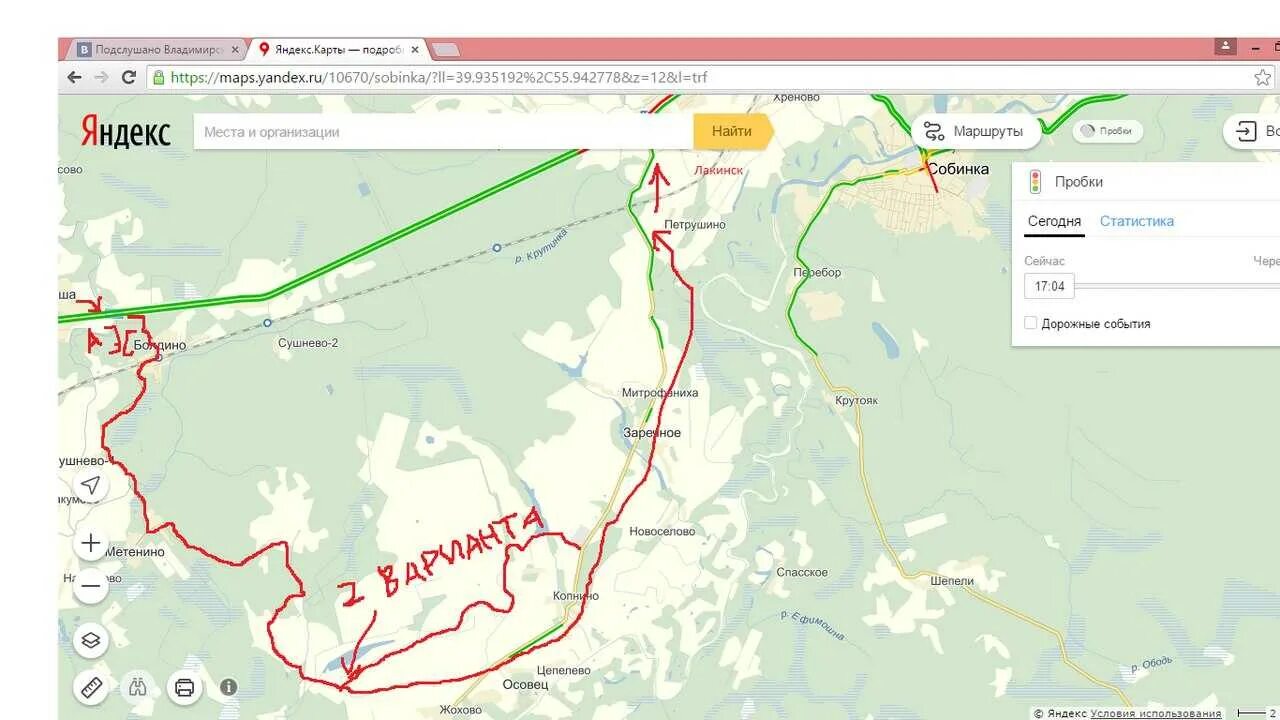Click the Найти search button
The image size is (1280, 720).
(734, 131)
